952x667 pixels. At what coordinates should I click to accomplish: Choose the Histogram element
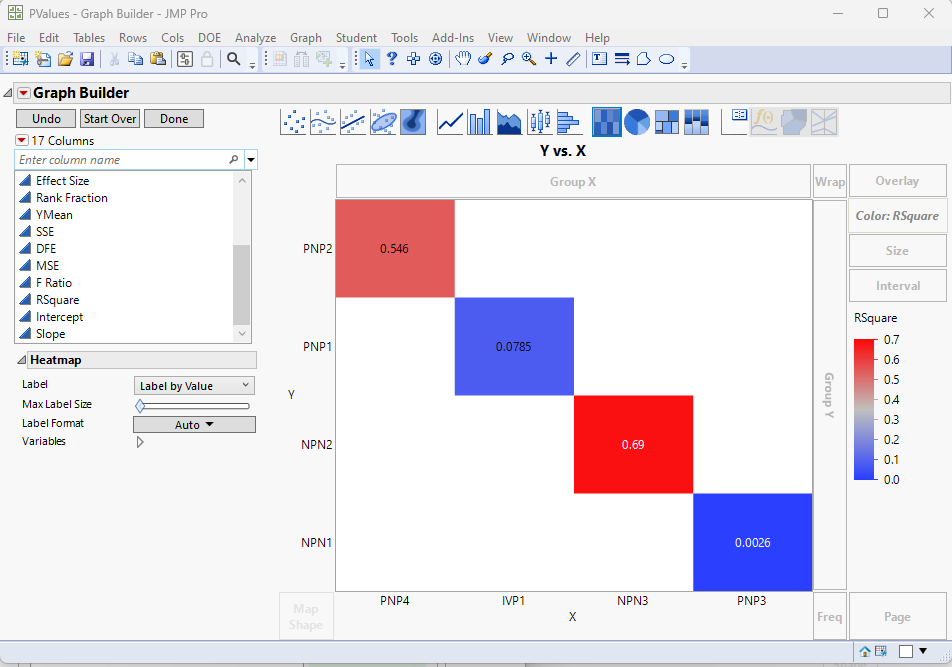coord(568,122)
